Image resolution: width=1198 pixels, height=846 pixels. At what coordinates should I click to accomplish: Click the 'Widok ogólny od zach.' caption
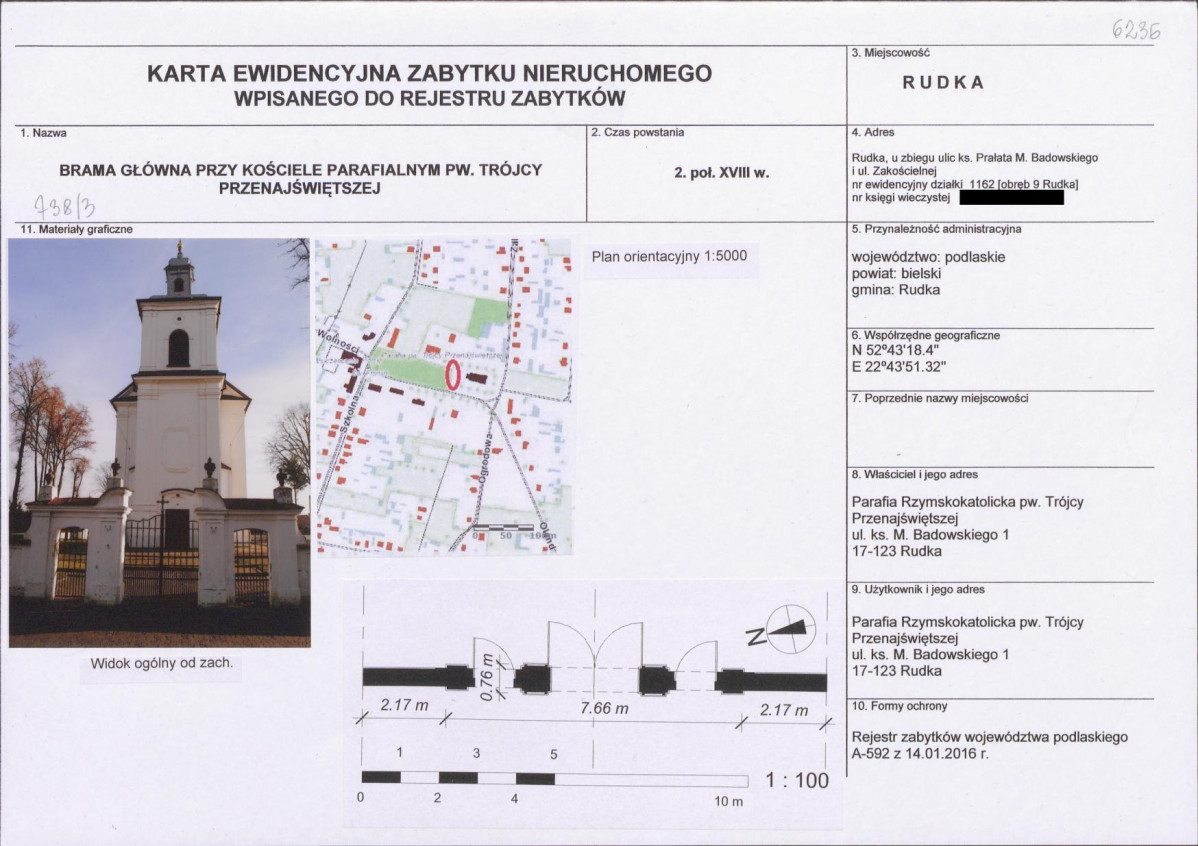160,663
